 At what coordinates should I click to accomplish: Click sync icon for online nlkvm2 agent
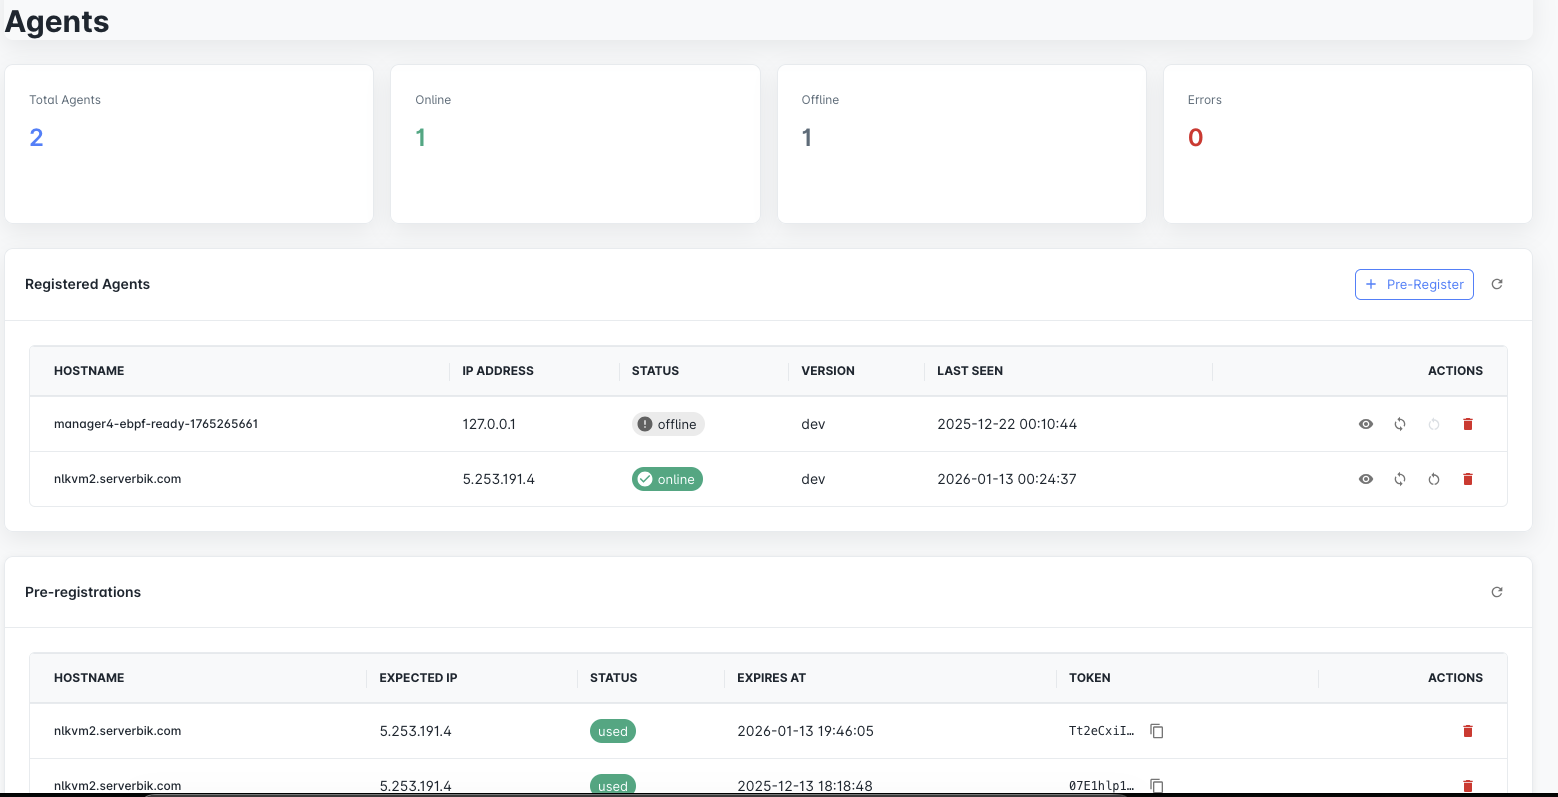point(1400,479)
